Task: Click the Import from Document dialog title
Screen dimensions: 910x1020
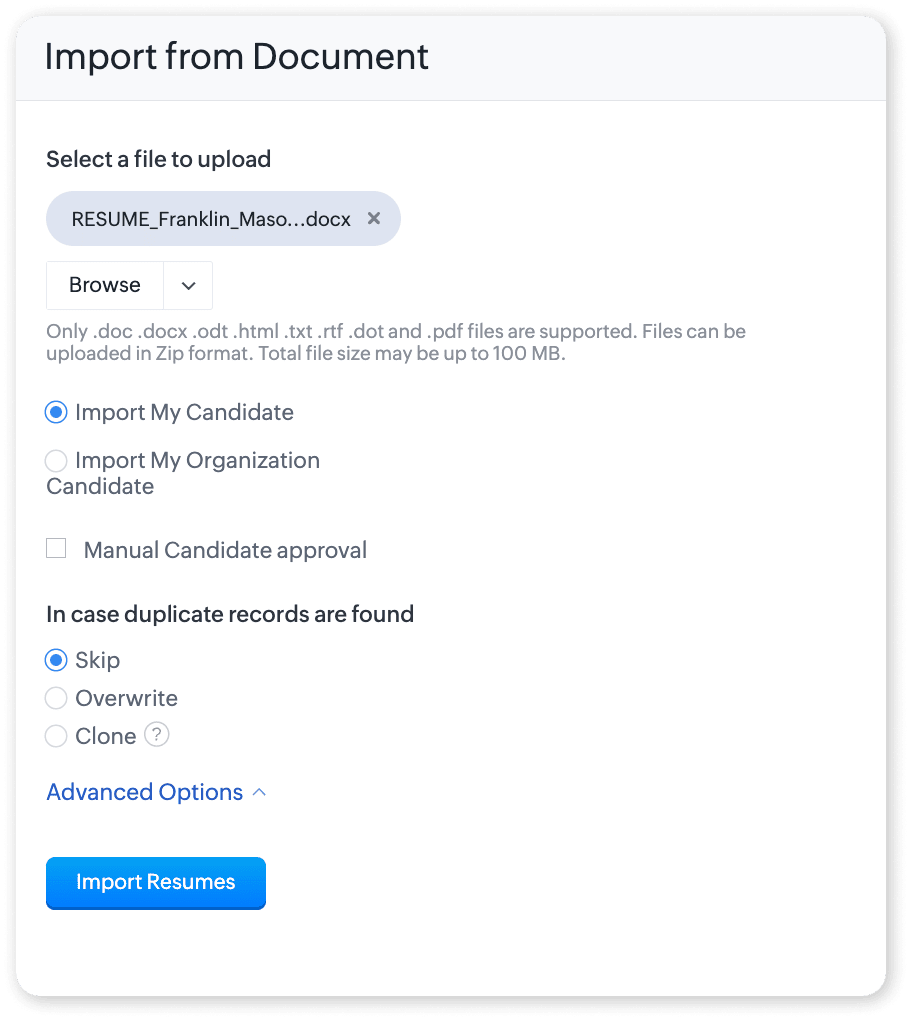Action: (236, 57)
